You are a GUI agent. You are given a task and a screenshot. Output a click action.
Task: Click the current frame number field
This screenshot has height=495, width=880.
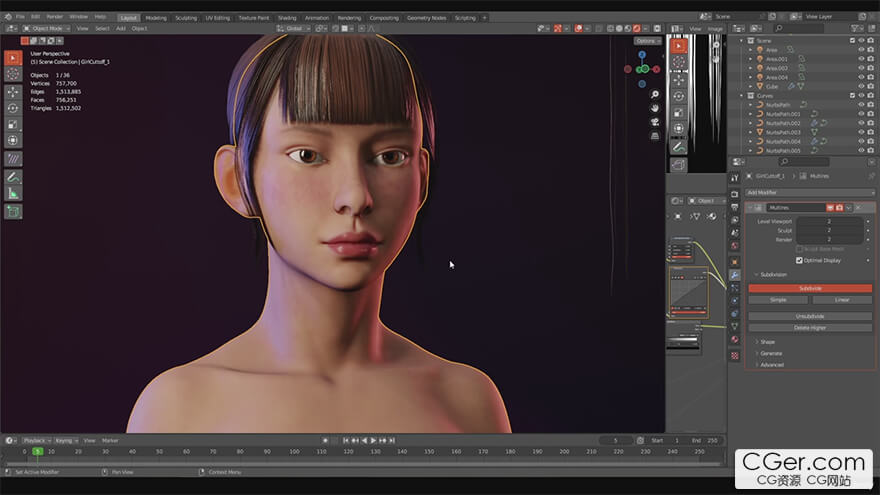tap(616, 441)
